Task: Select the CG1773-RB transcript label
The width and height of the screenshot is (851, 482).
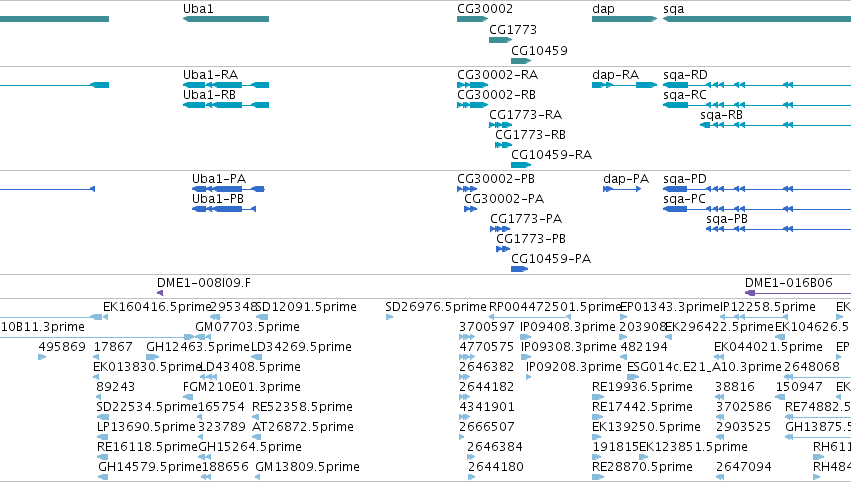Action: click(x=530, y=135)
